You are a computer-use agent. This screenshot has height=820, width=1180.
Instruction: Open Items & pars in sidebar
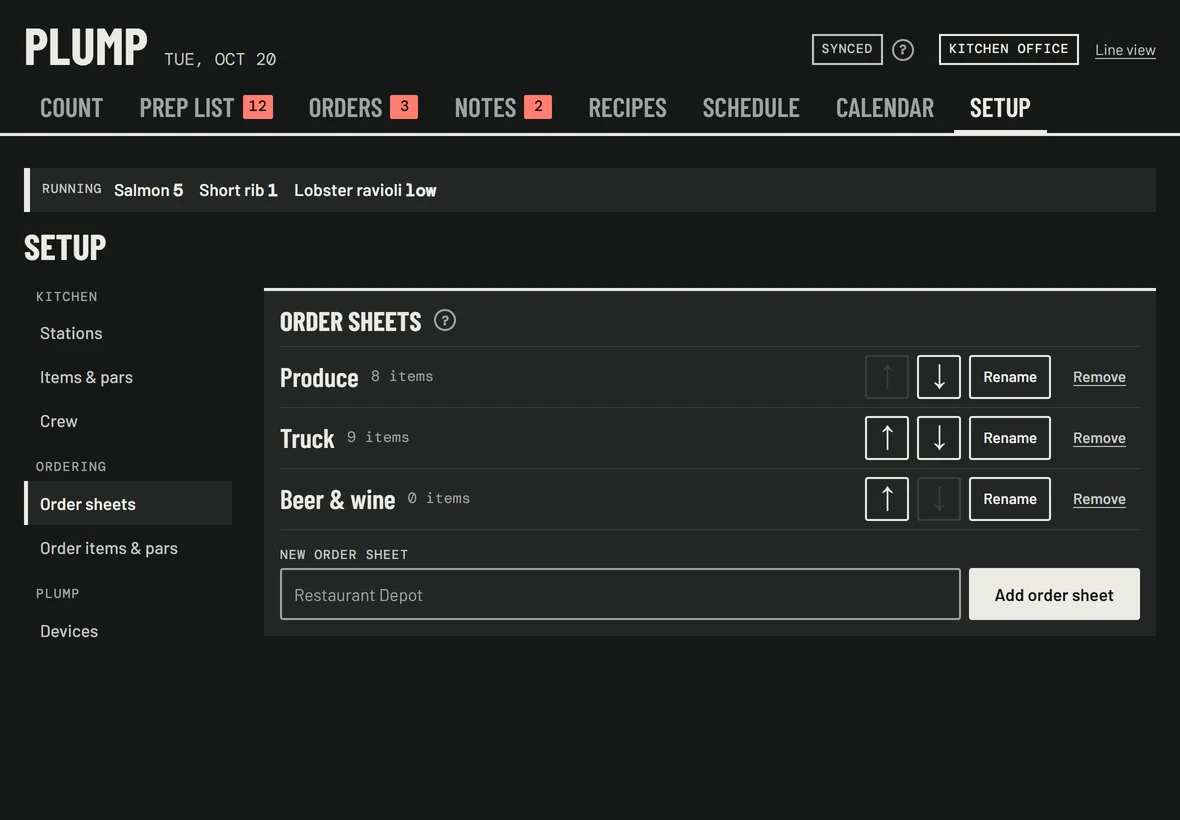click(x=87, y=377)
